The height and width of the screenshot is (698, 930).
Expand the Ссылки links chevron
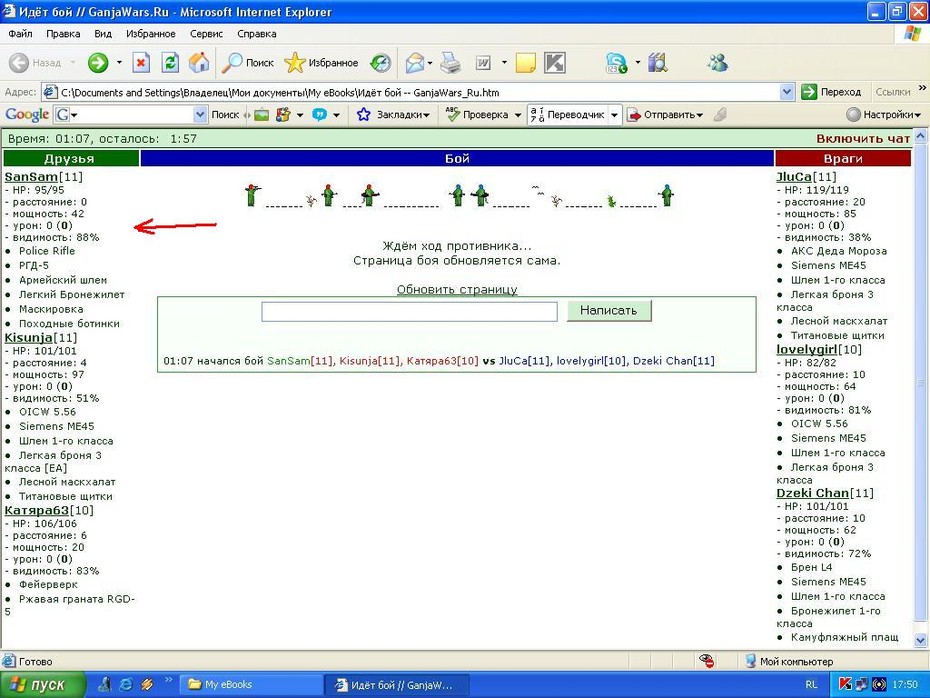[922, 88]
